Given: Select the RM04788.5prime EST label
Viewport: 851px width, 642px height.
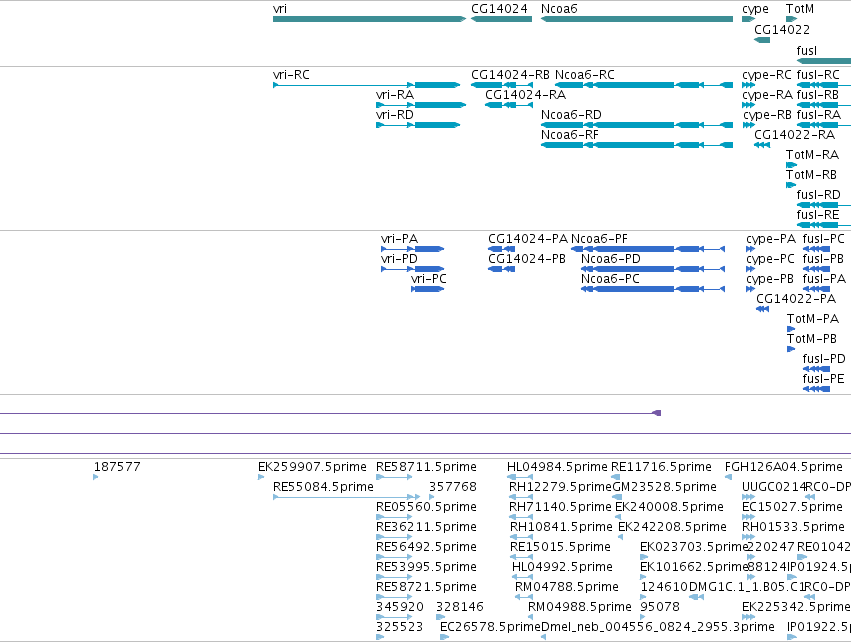Looking at the screenshot, I should pos(567,587).
